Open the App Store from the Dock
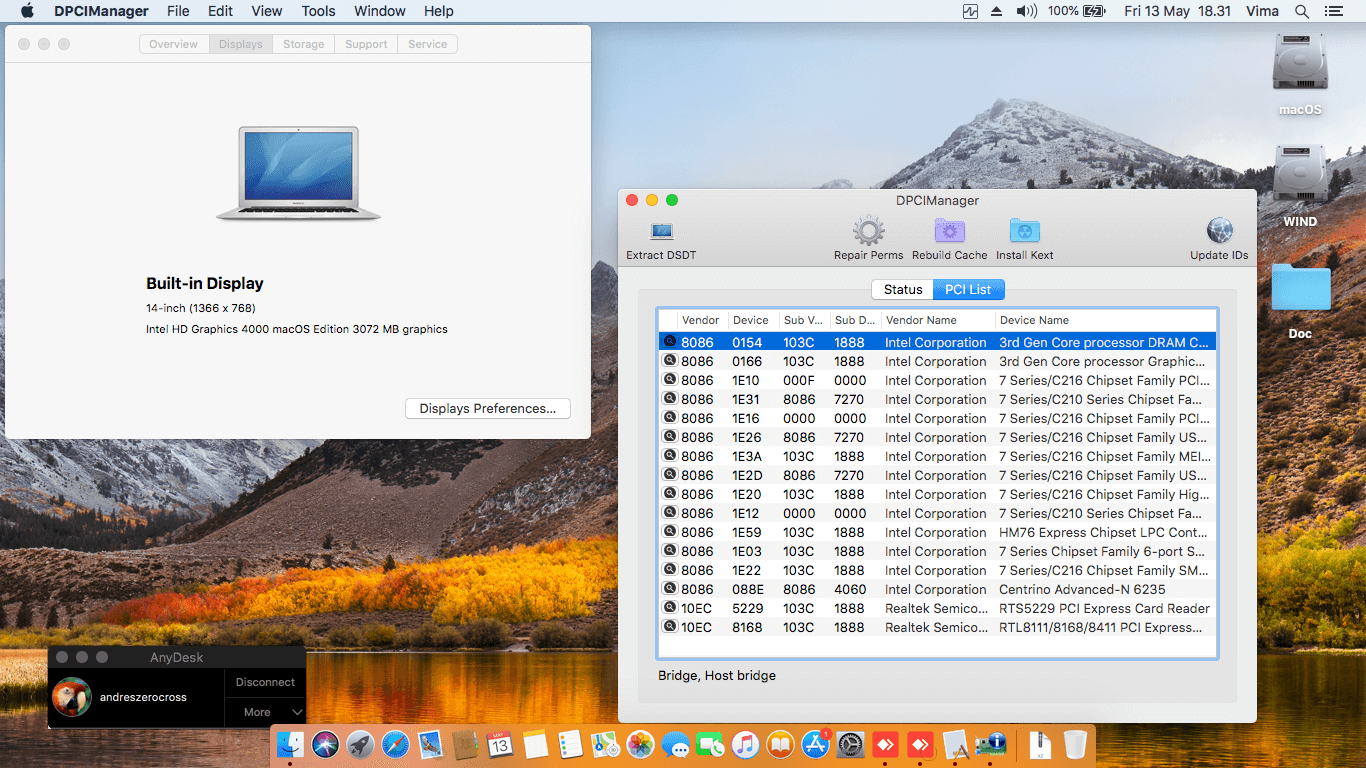1366x768 pixels. (x=815, y=745)
